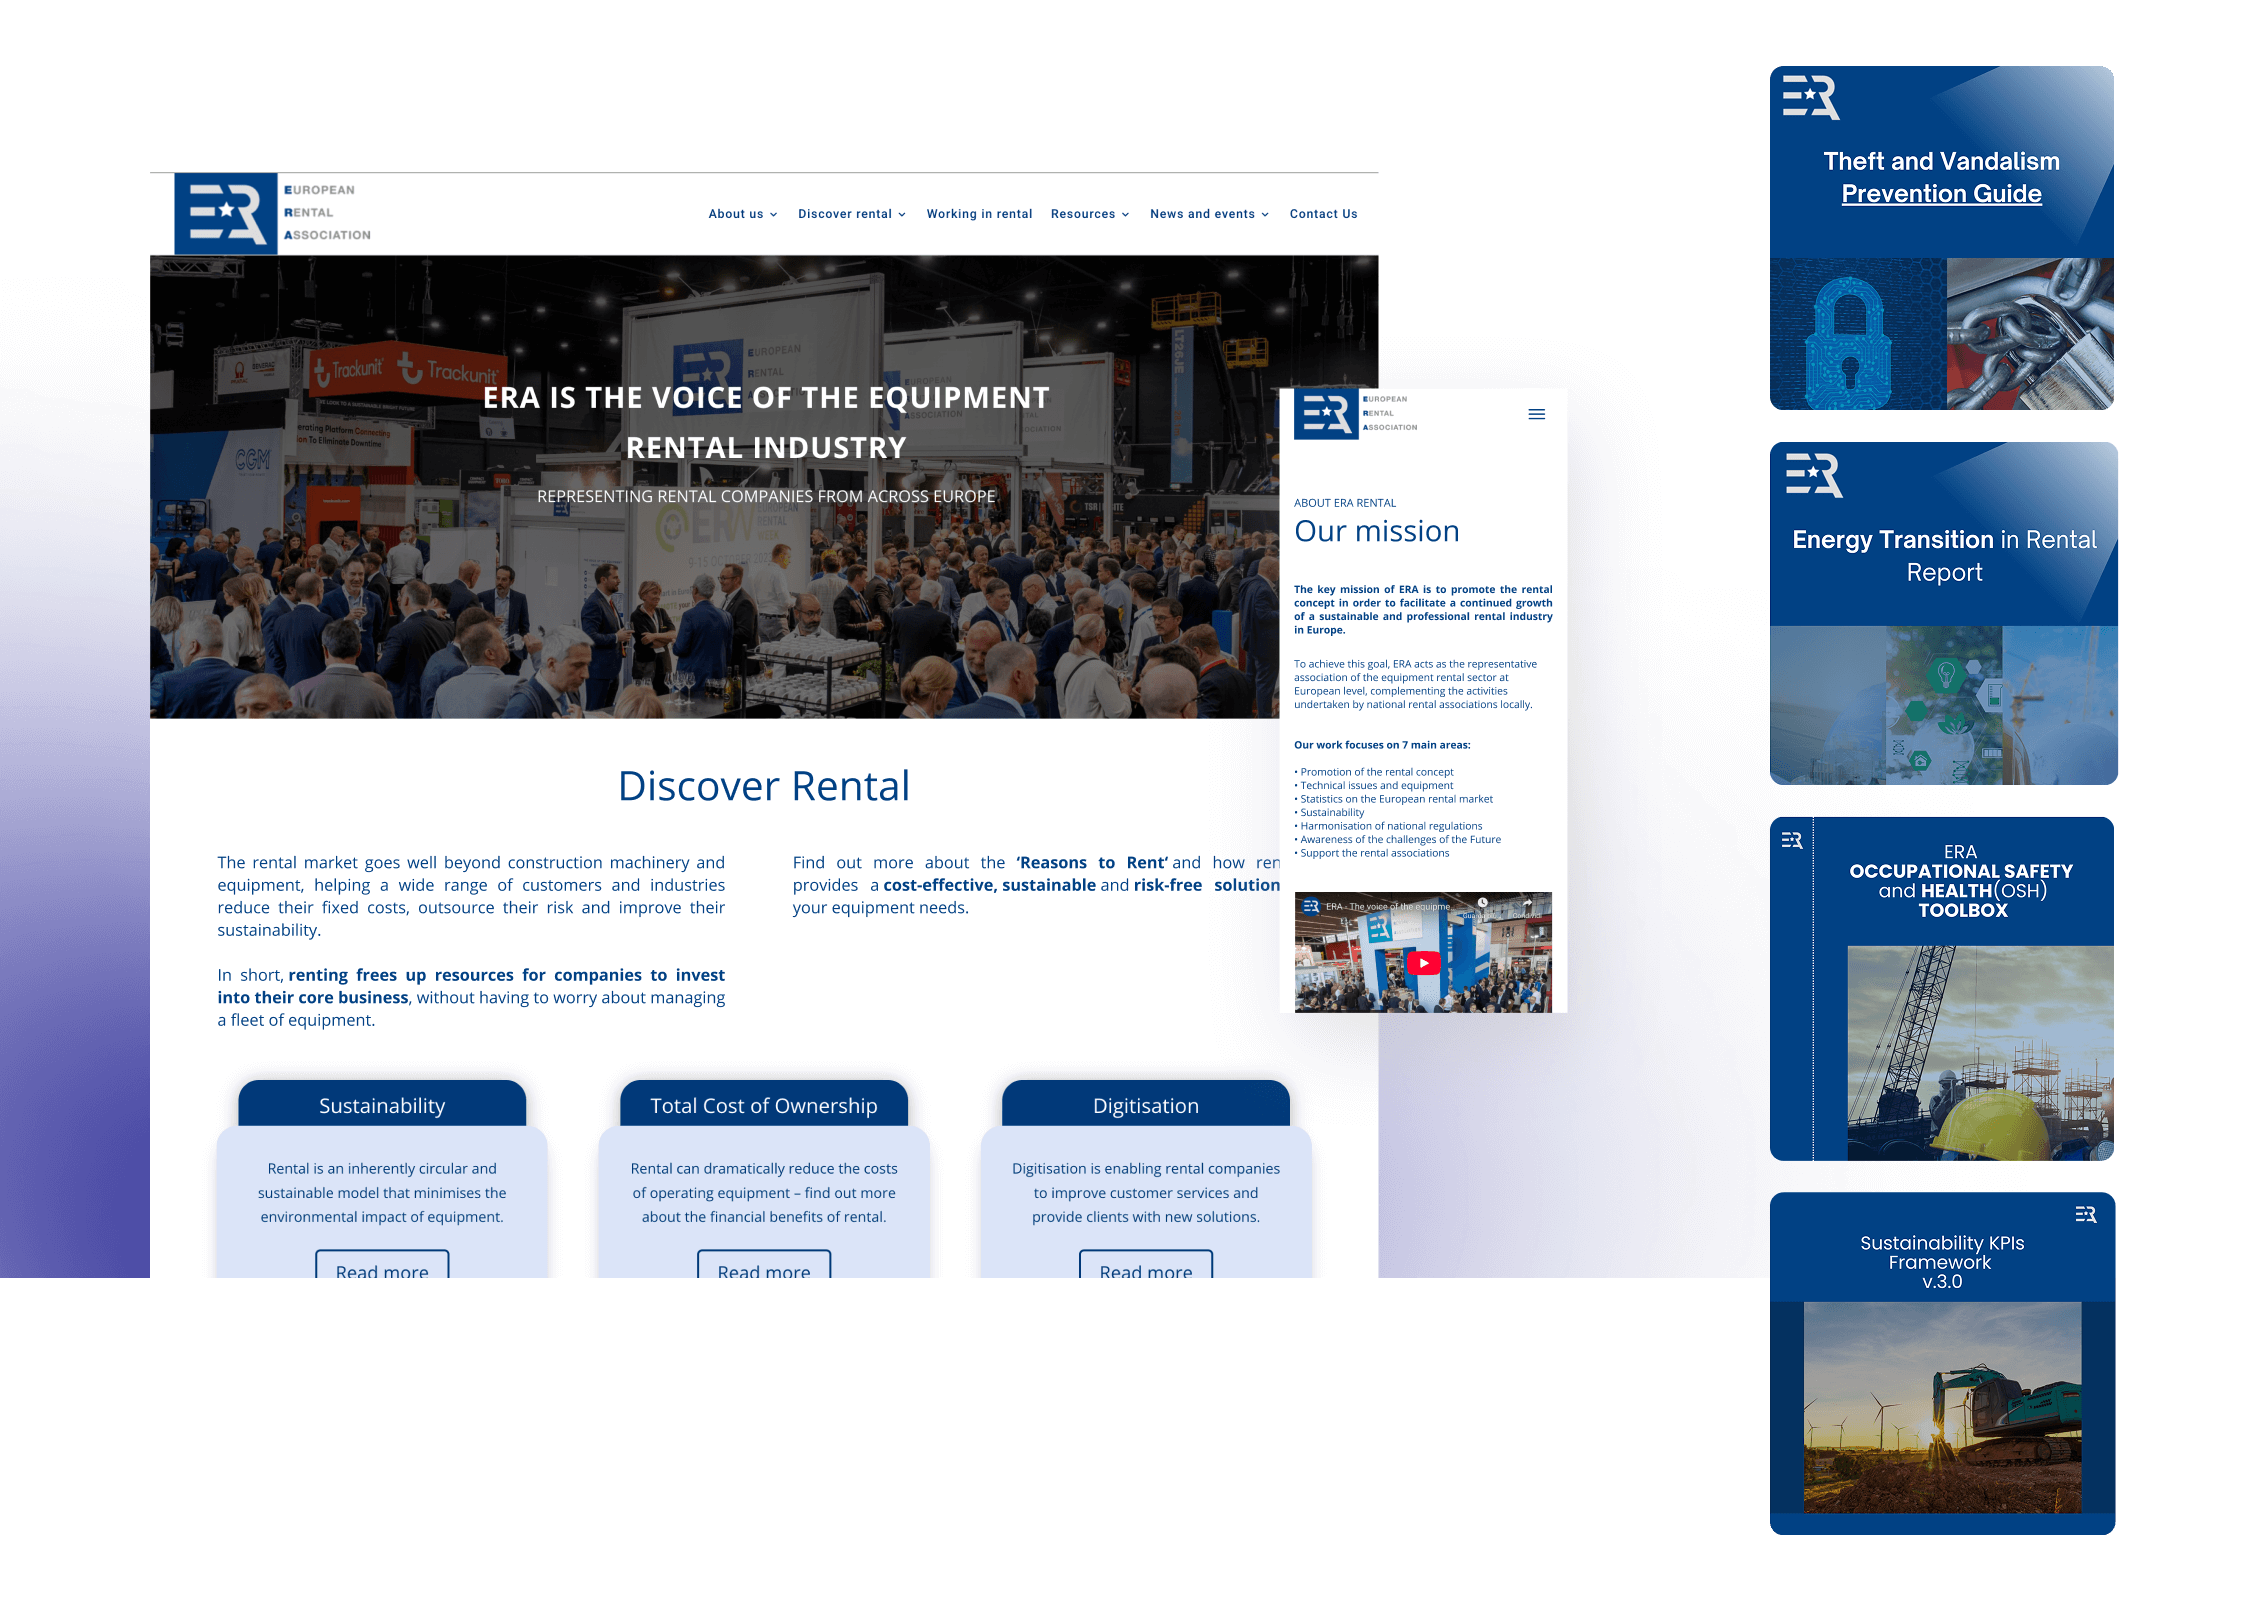Expand the Discover rental dropdown menu
The height and width of the screenshot is (1602, 2268).
851,214
